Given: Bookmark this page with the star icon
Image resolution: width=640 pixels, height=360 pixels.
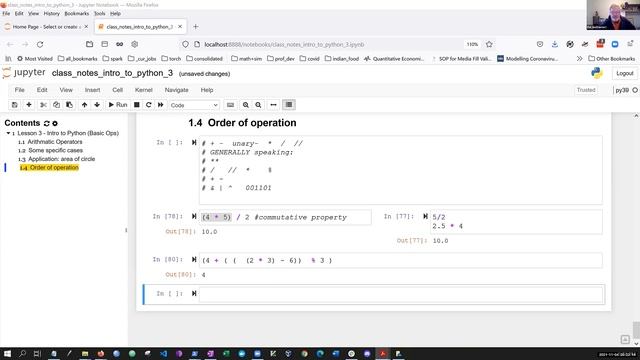Looking at the screenshot, I should tap(489, 44).
